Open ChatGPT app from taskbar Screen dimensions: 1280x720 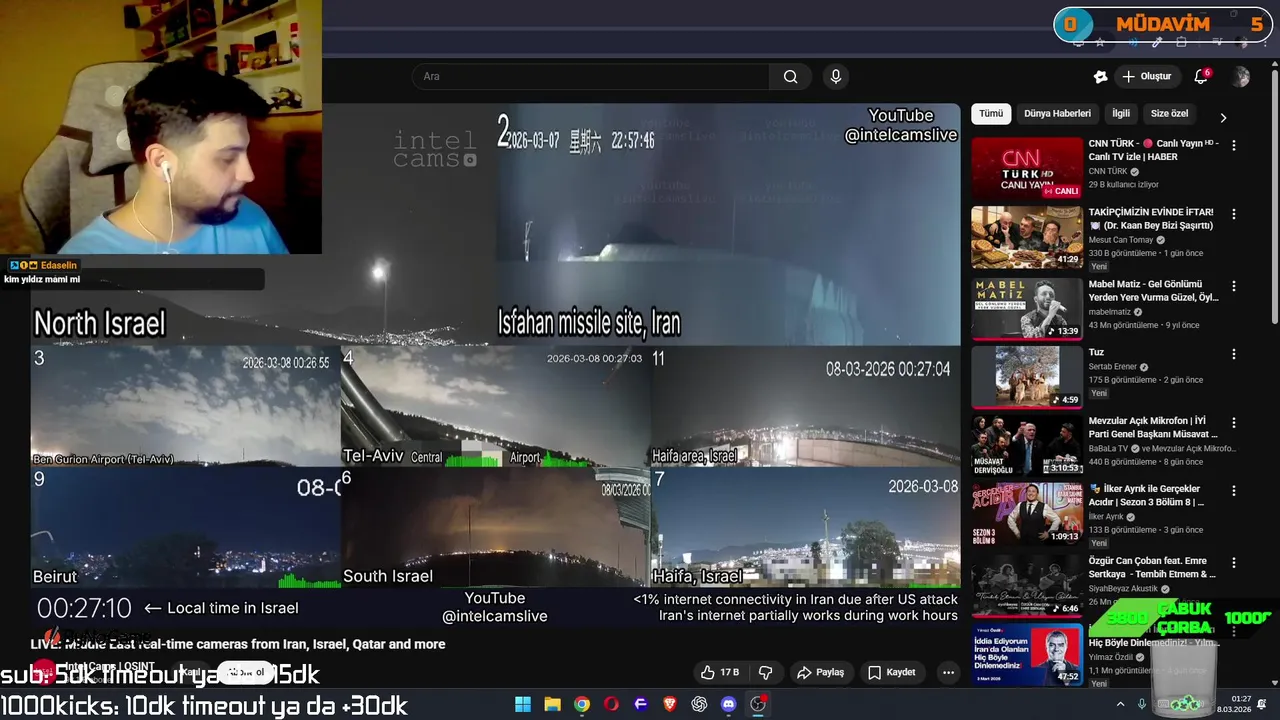(699, 704)
